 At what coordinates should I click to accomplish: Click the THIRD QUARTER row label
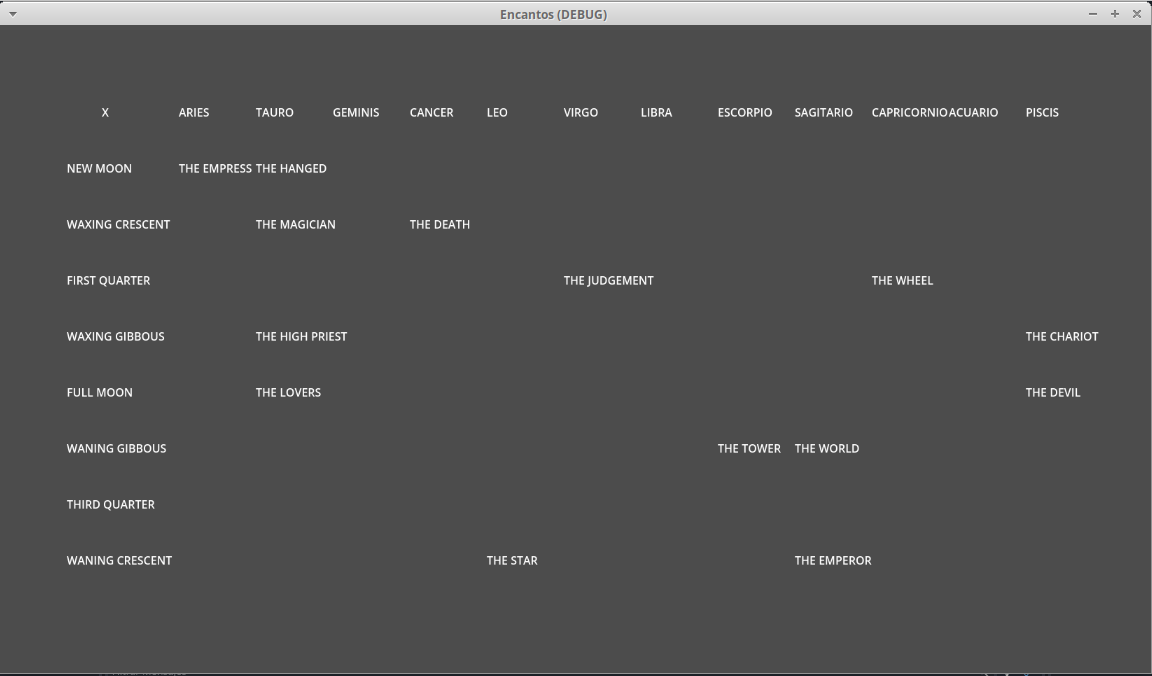pos(111,504)
